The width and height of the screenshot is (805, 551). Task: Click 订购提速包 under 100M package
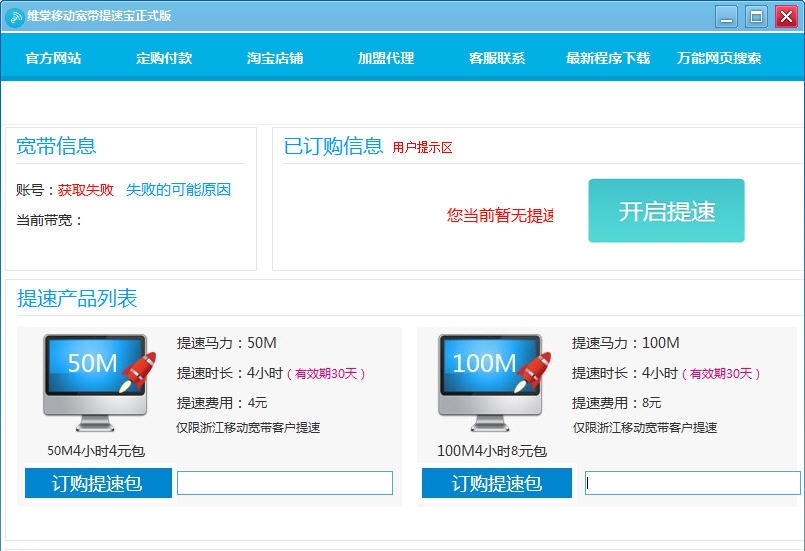pyautogui.click(x=497, y=483)
